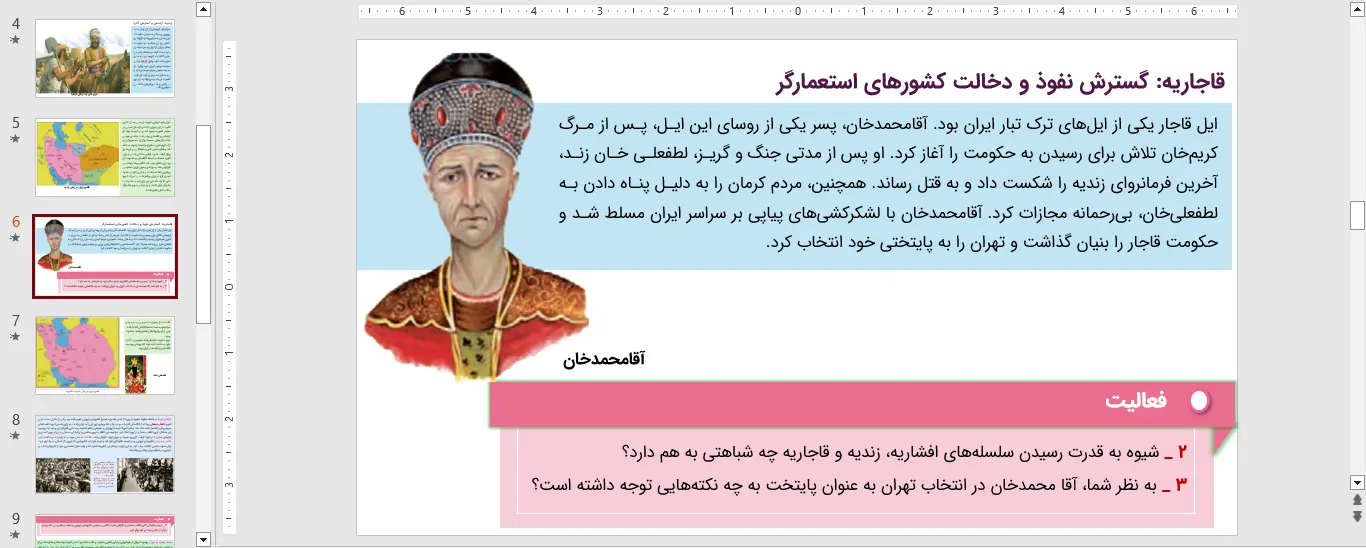Select slide 6 thumbnail in the panel
The width and height of the screenshot is (1366, 548).
click(x=105, y=256)
